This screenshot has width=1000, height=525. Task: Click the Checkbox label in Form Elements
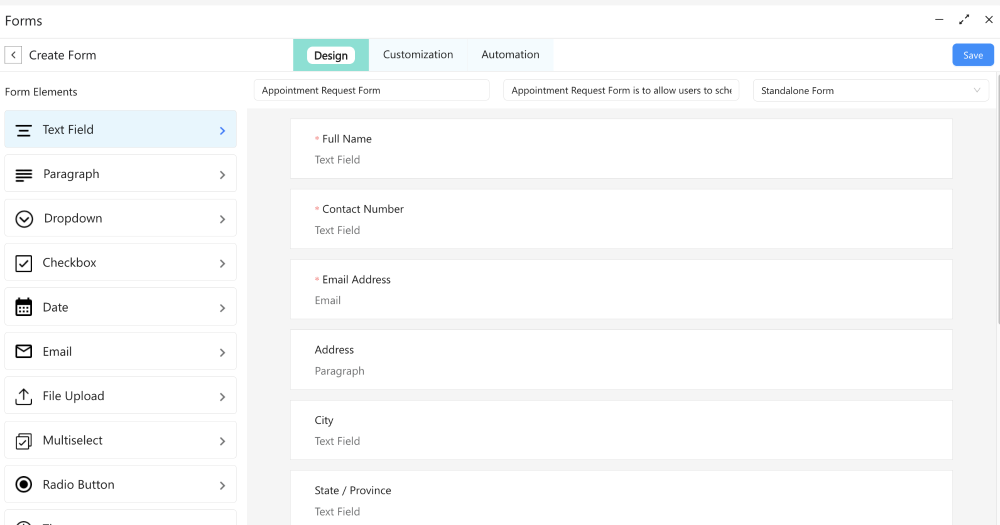coord(70,263)
